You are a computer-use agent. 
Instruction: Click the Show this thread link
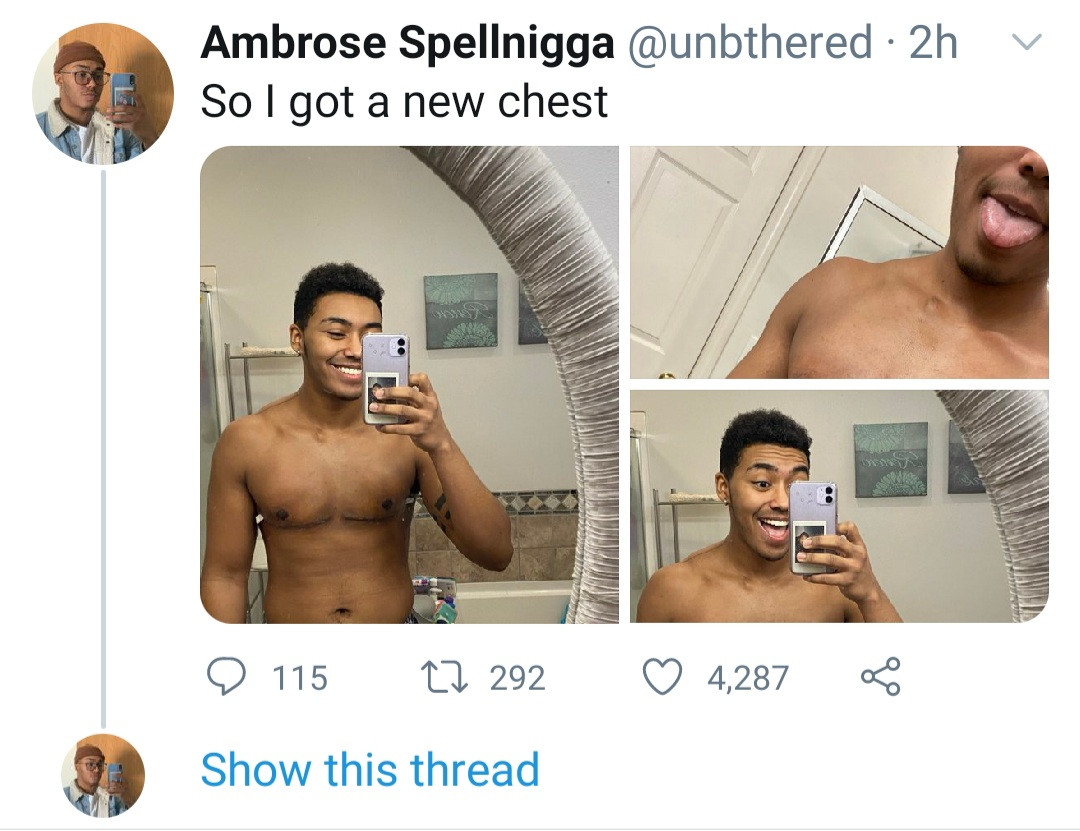pos(370,770)
